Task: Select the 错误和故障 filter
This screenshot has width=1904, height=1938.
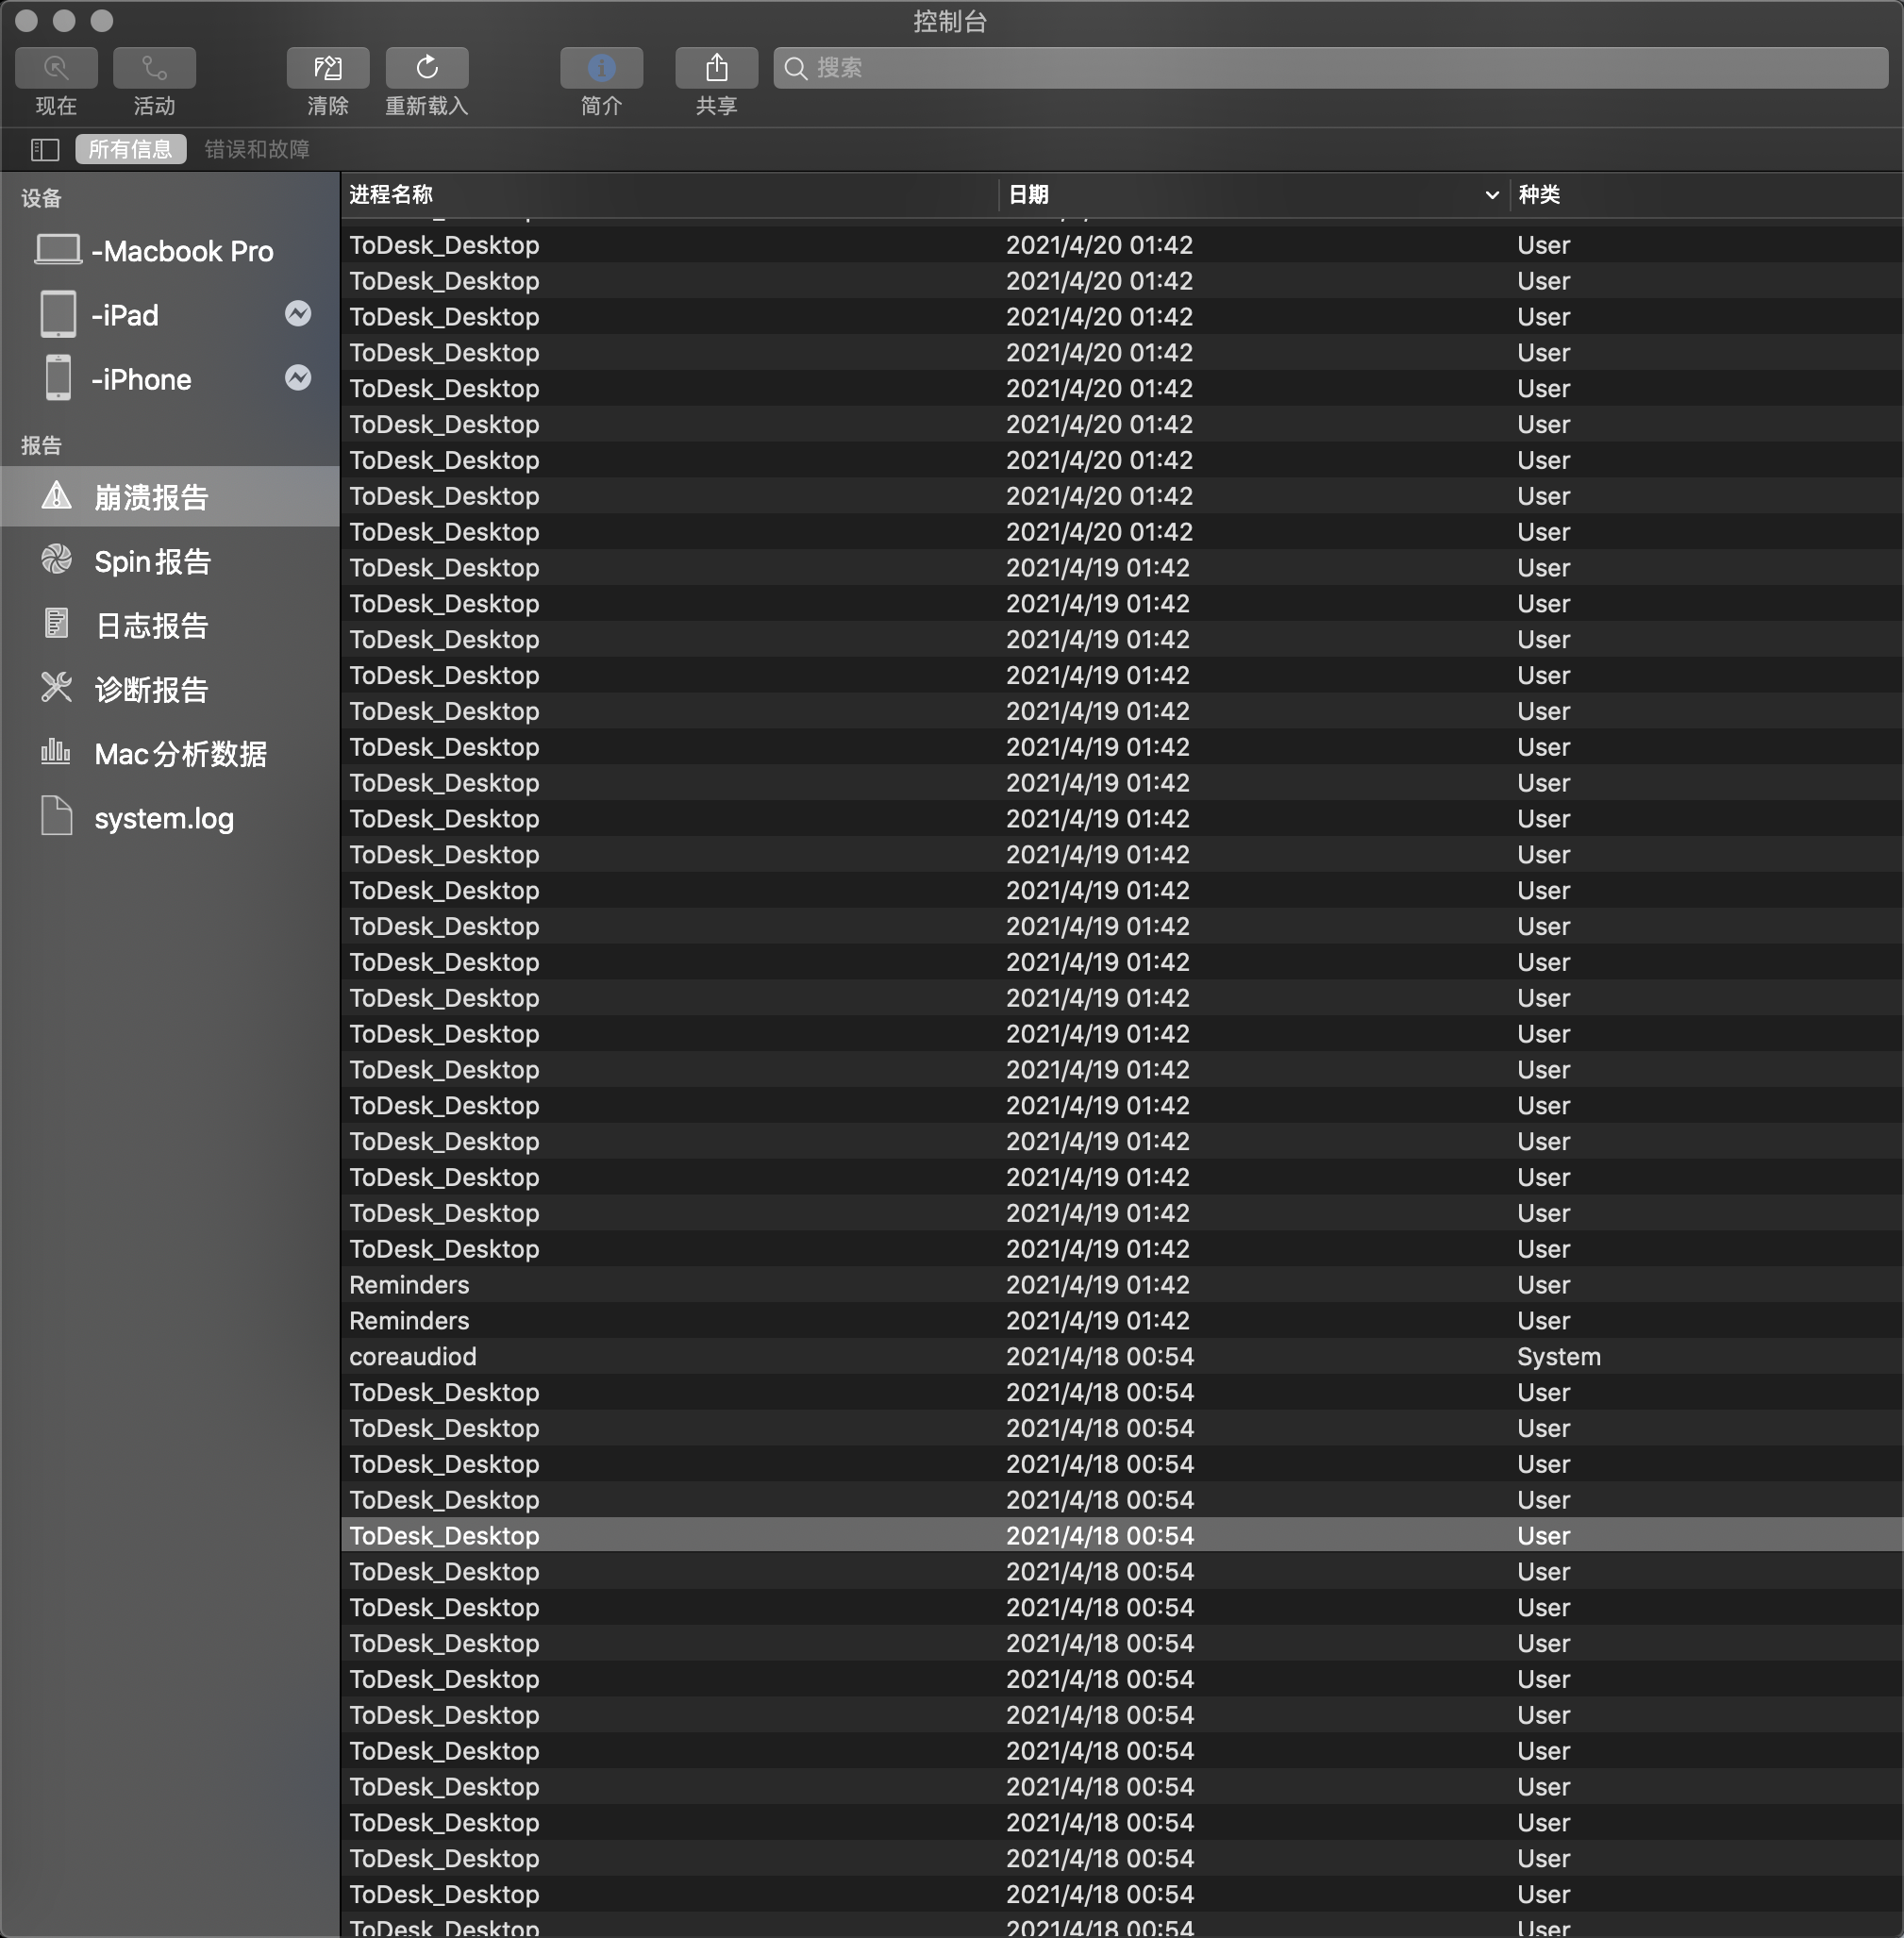Action: tap(257, 150)
